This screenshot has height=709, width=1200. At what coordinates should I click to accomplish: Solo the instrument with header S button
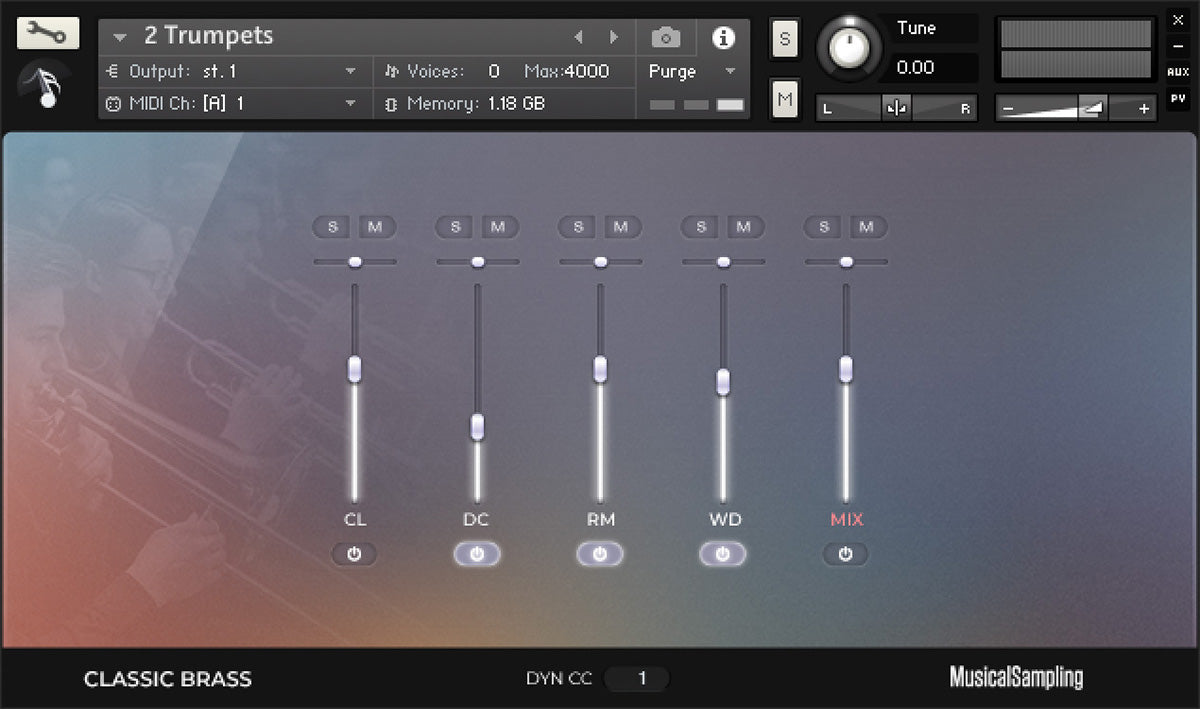pos(785,39)
